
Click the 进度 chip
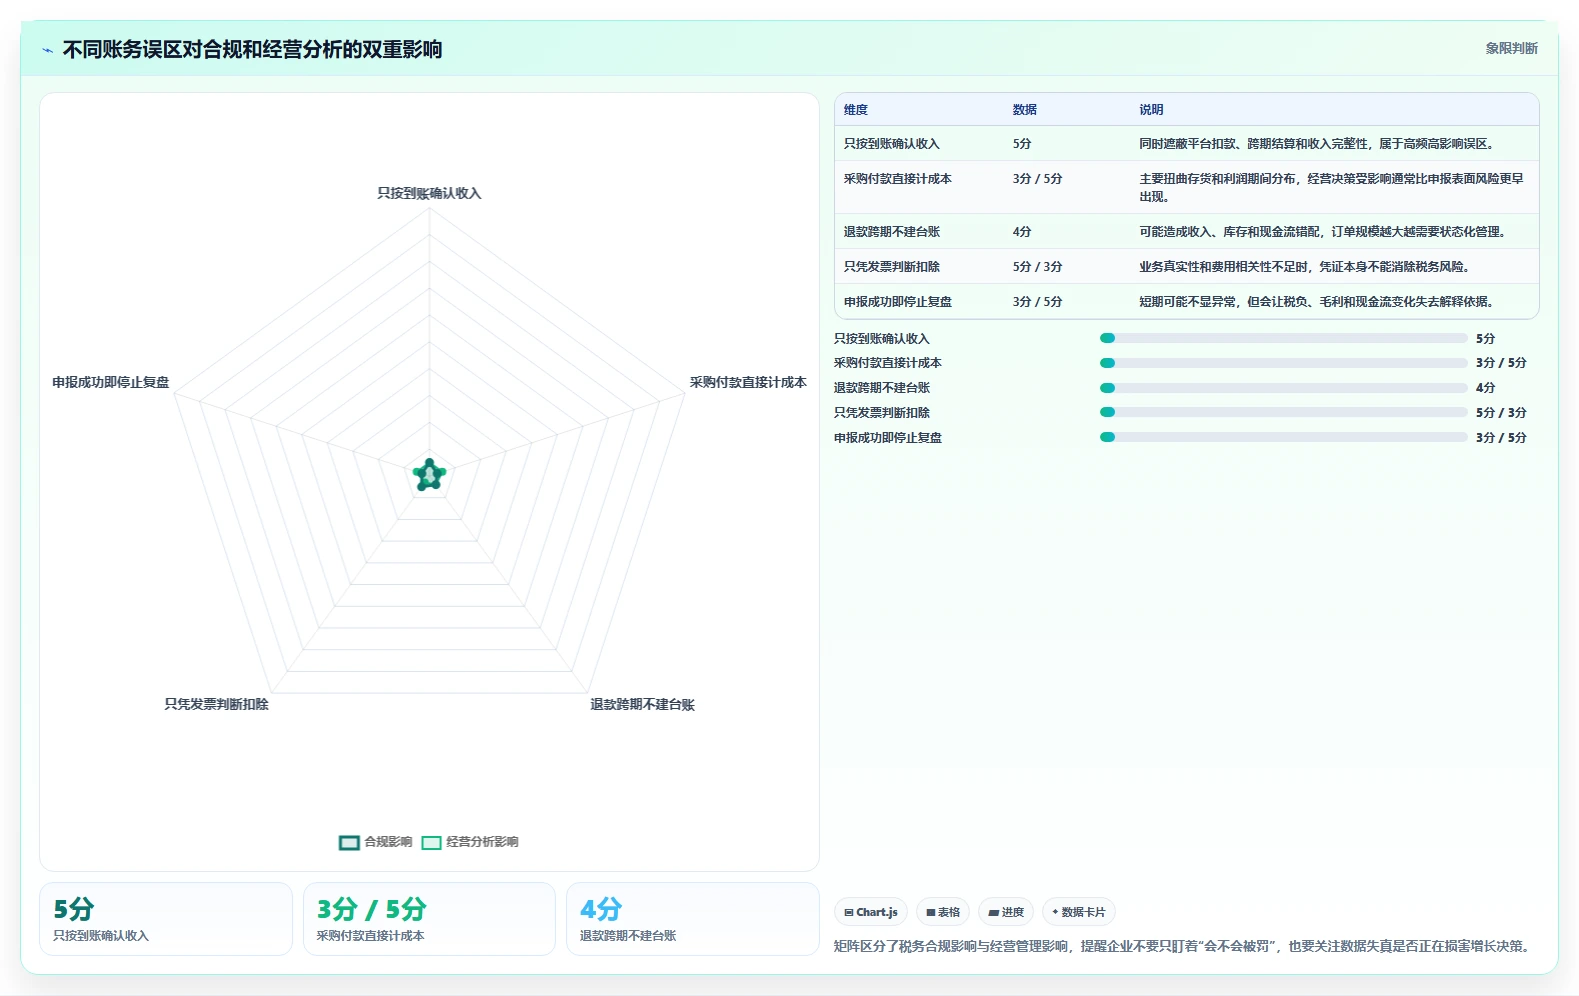click(1006, 912)
